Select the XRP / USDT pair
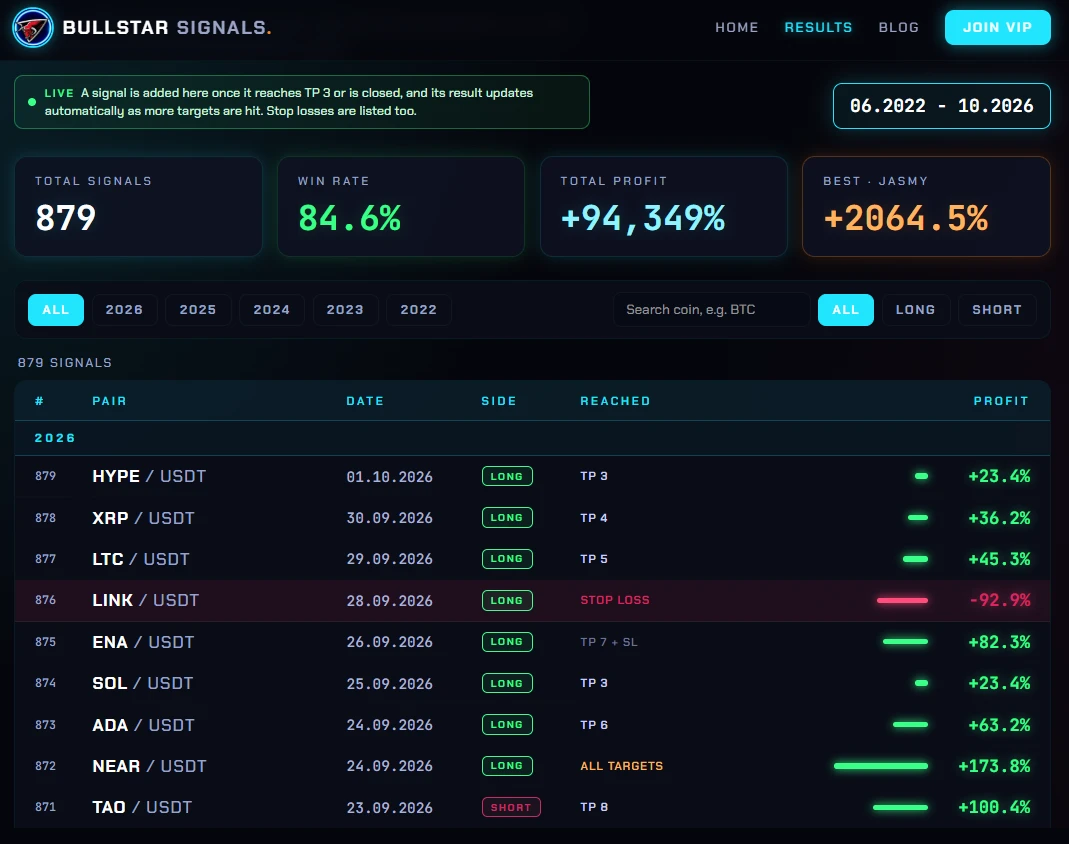 [x=143, y=518]
